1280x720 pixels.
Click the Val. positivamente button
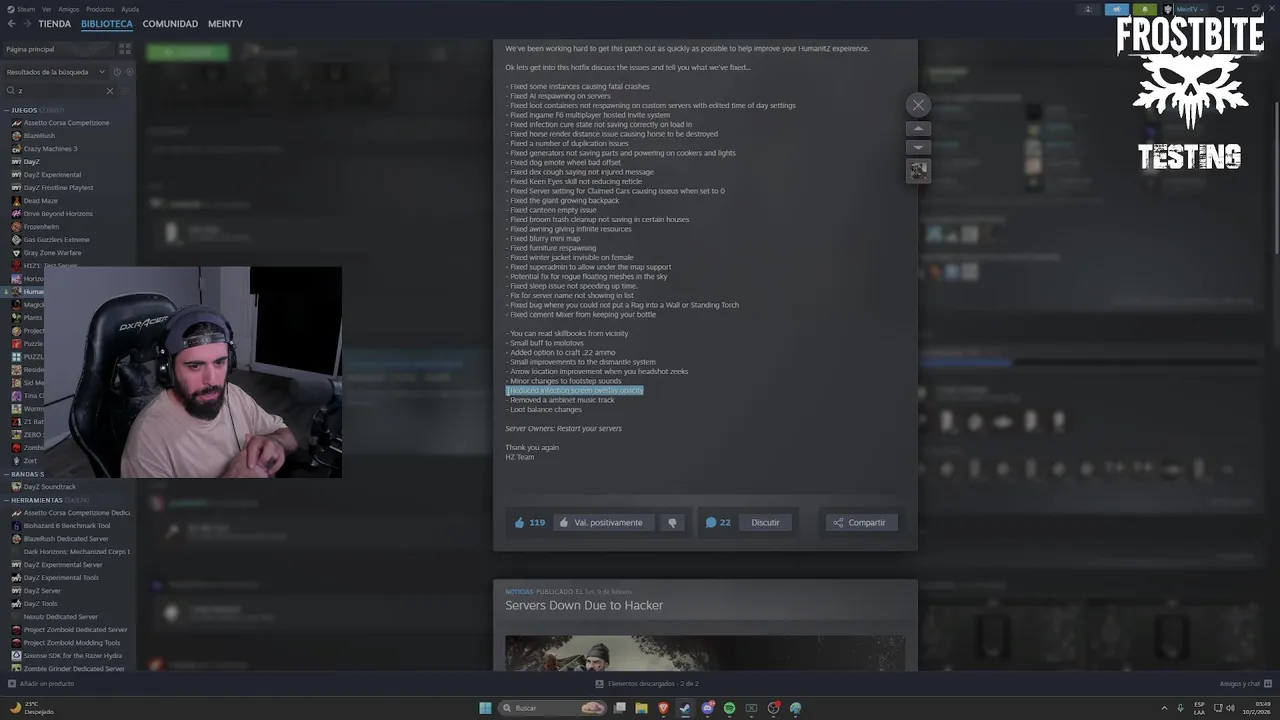pos(605,522)
